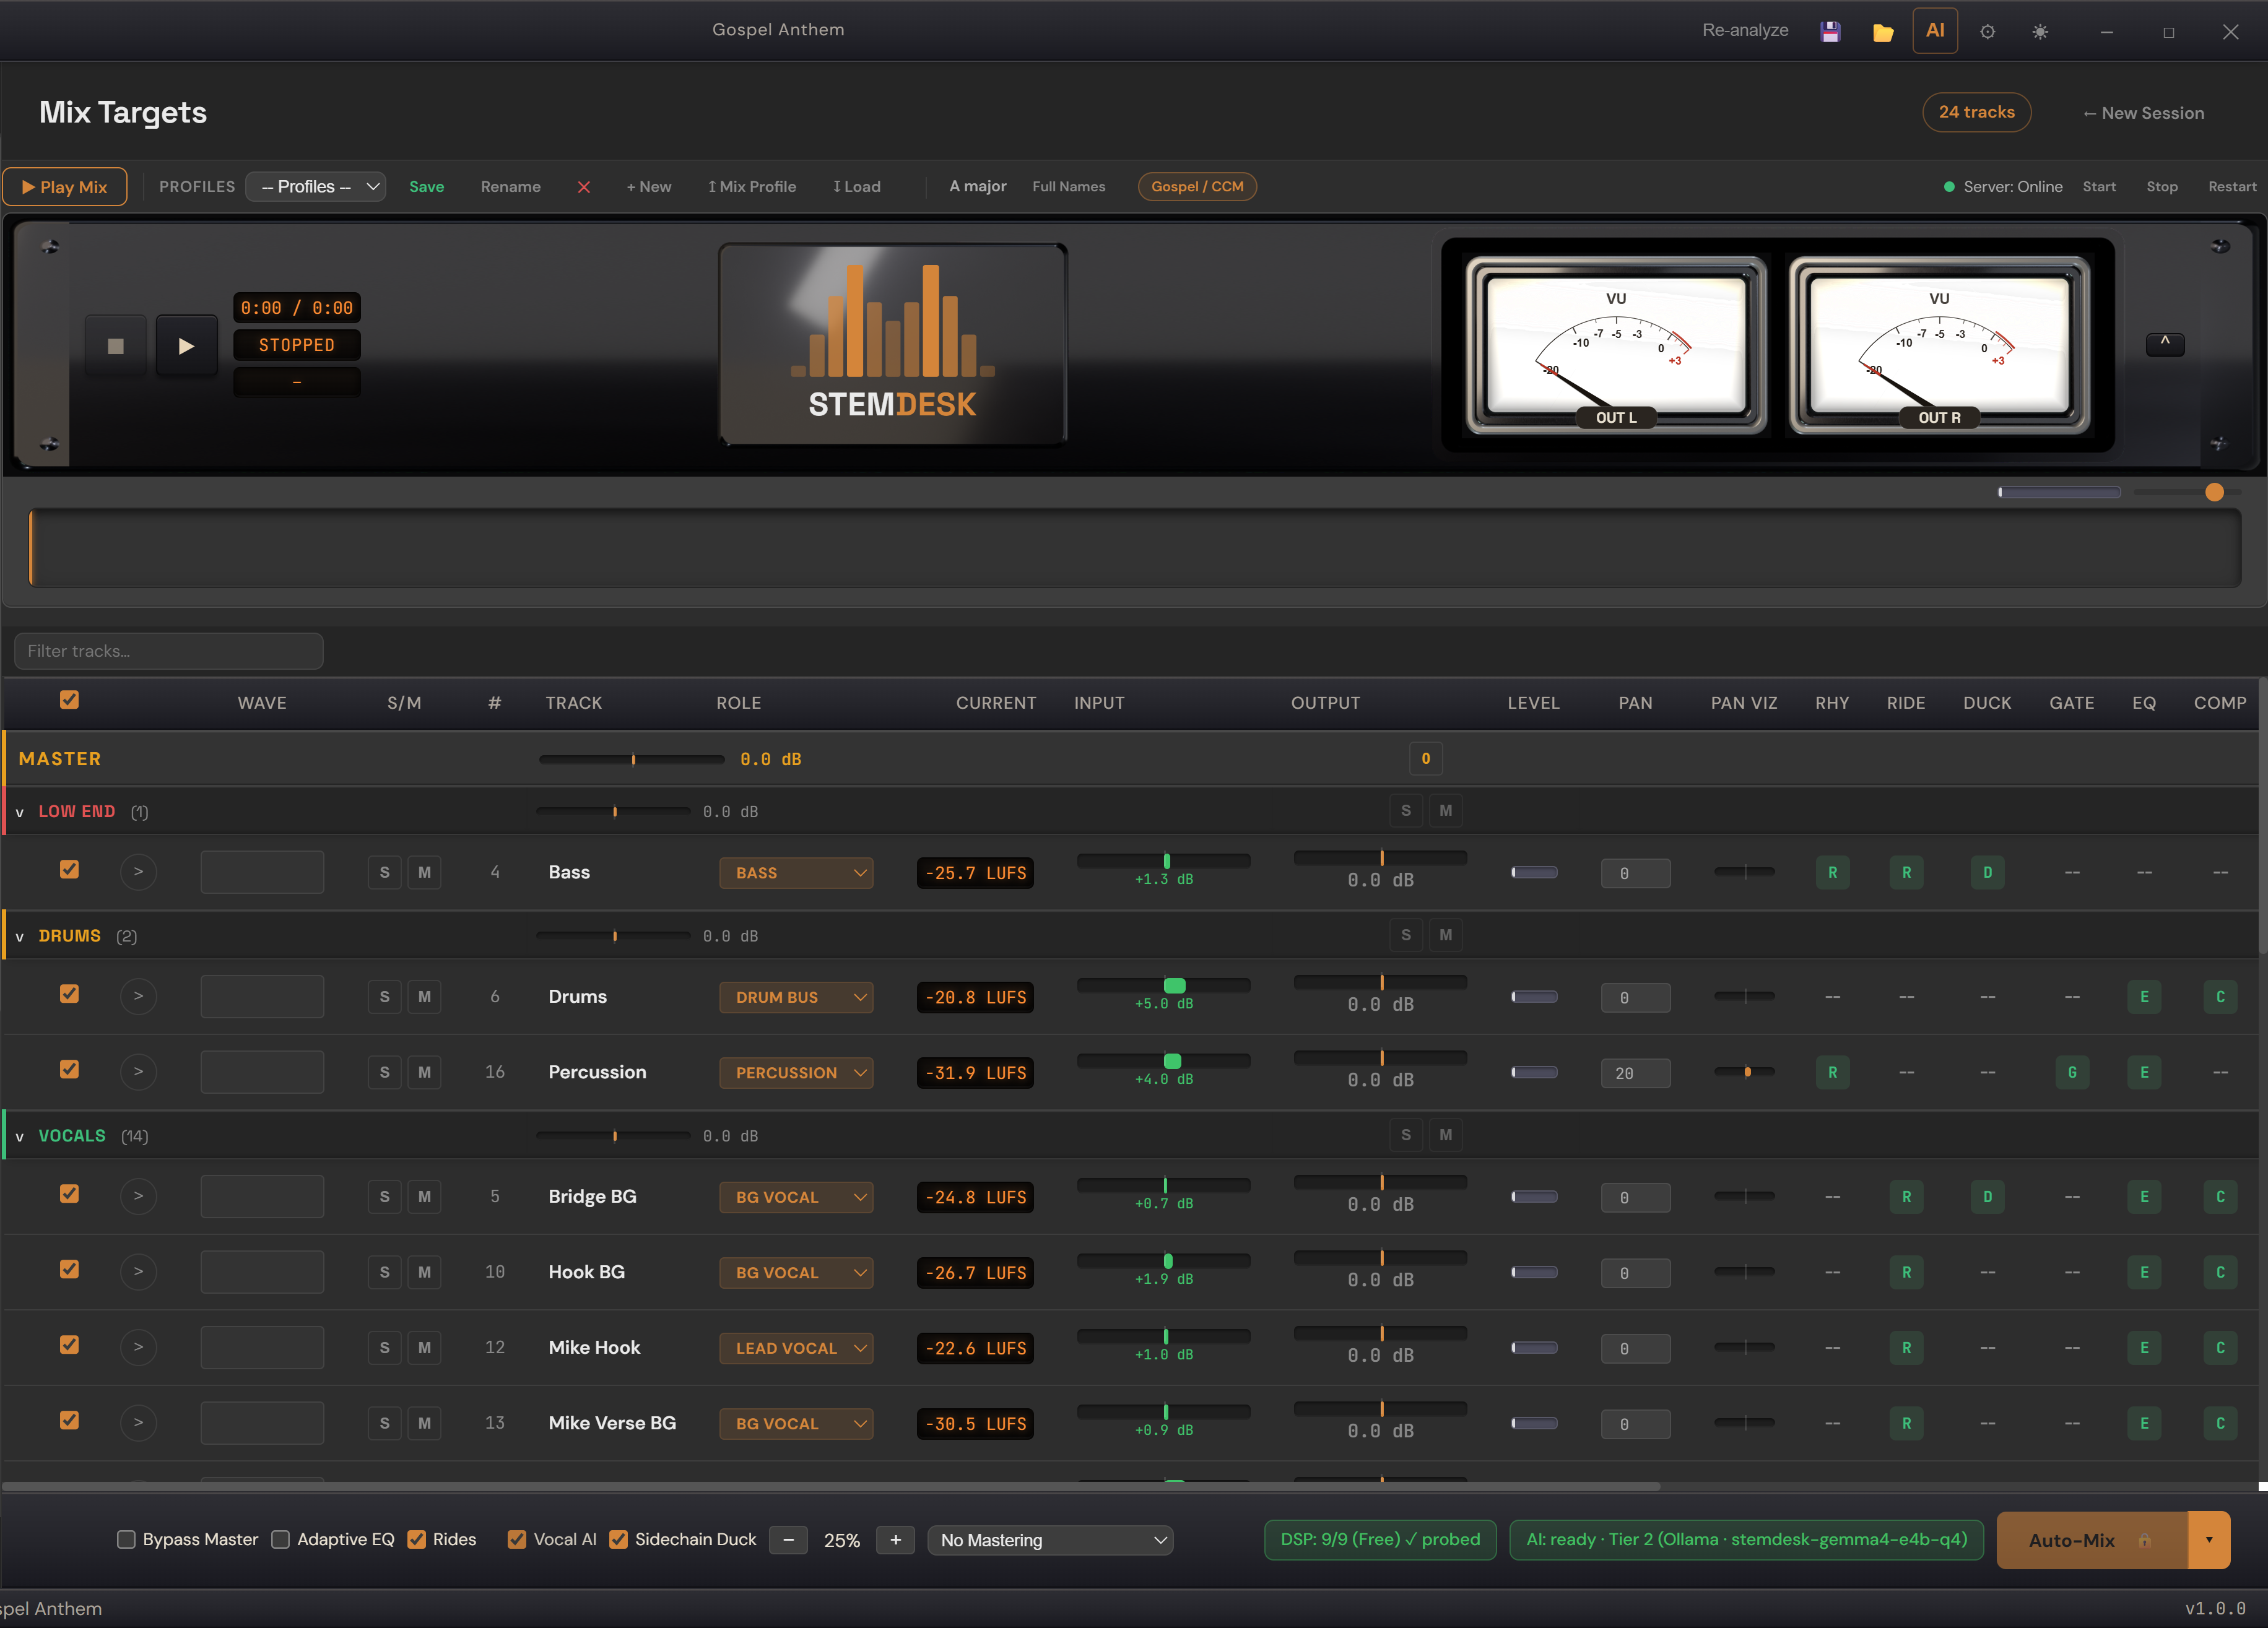Disable Sidechain Duck checkbox

(618, 1539)
